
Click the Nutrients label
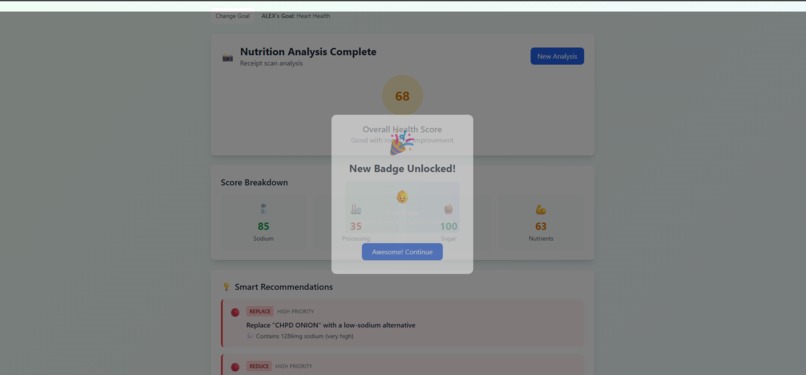[541, 239]
